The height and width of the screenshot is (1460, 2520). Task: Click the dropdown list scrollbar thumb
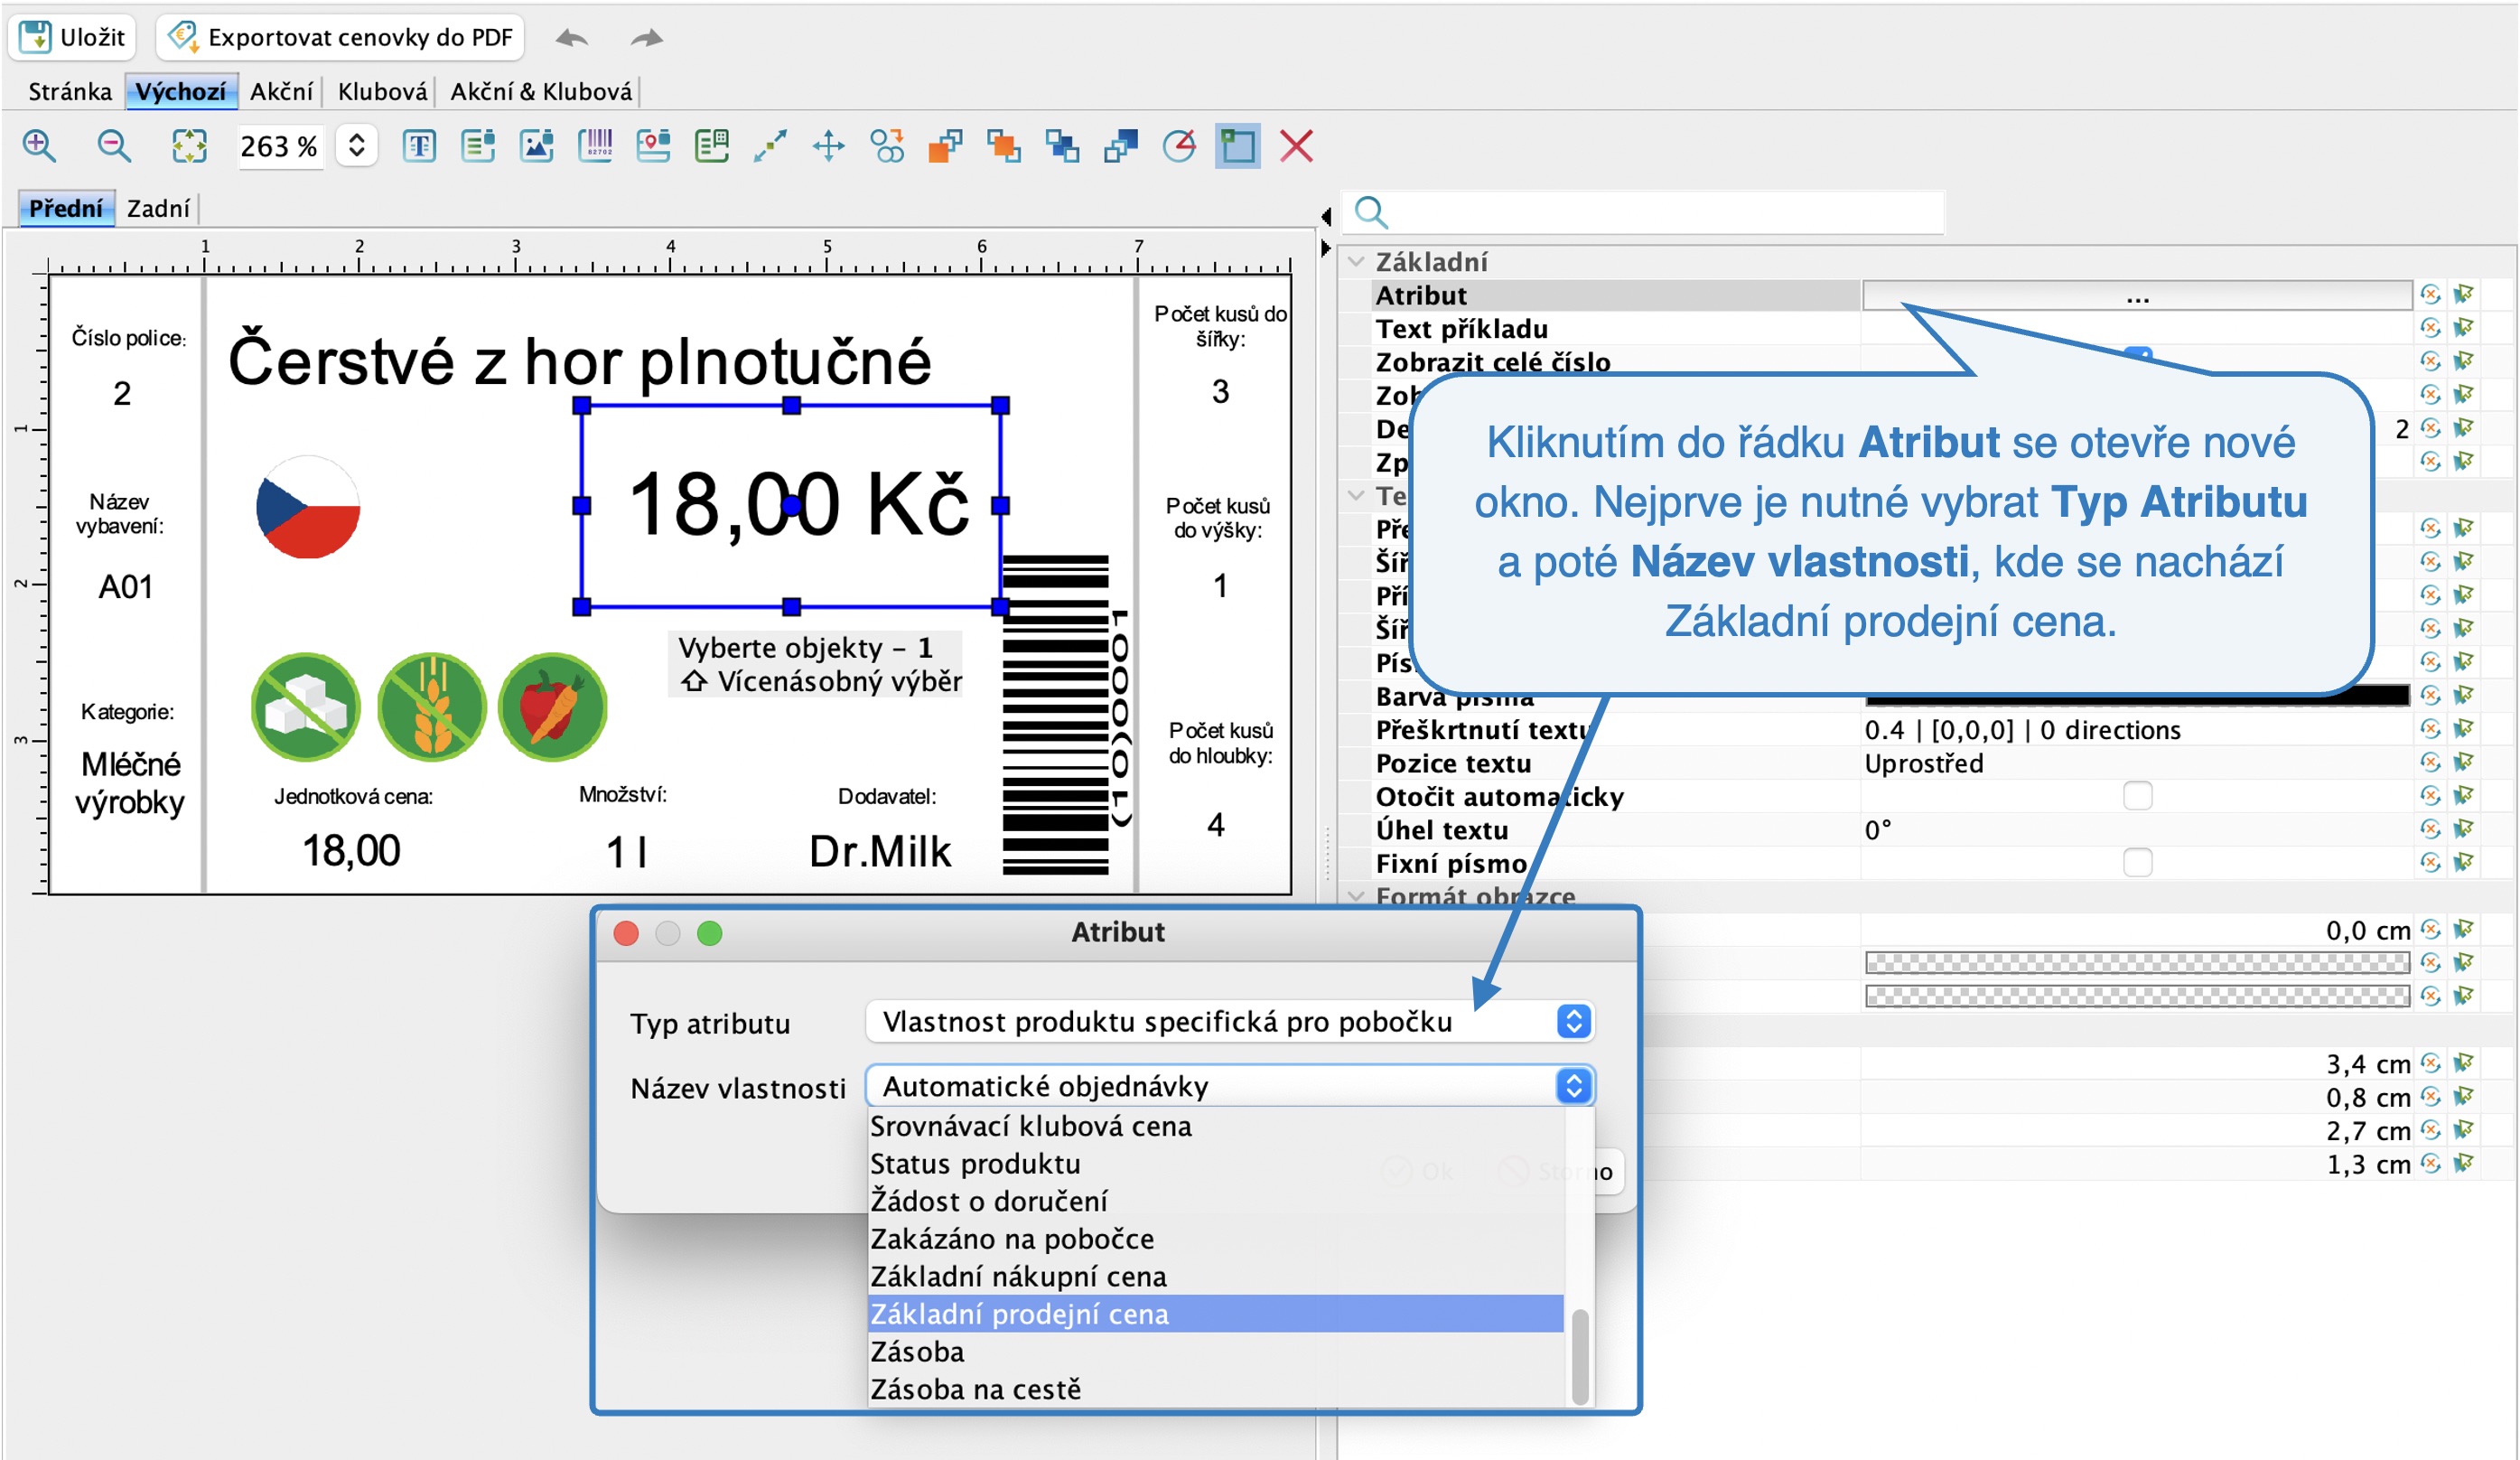[x=1580, y=1357]
